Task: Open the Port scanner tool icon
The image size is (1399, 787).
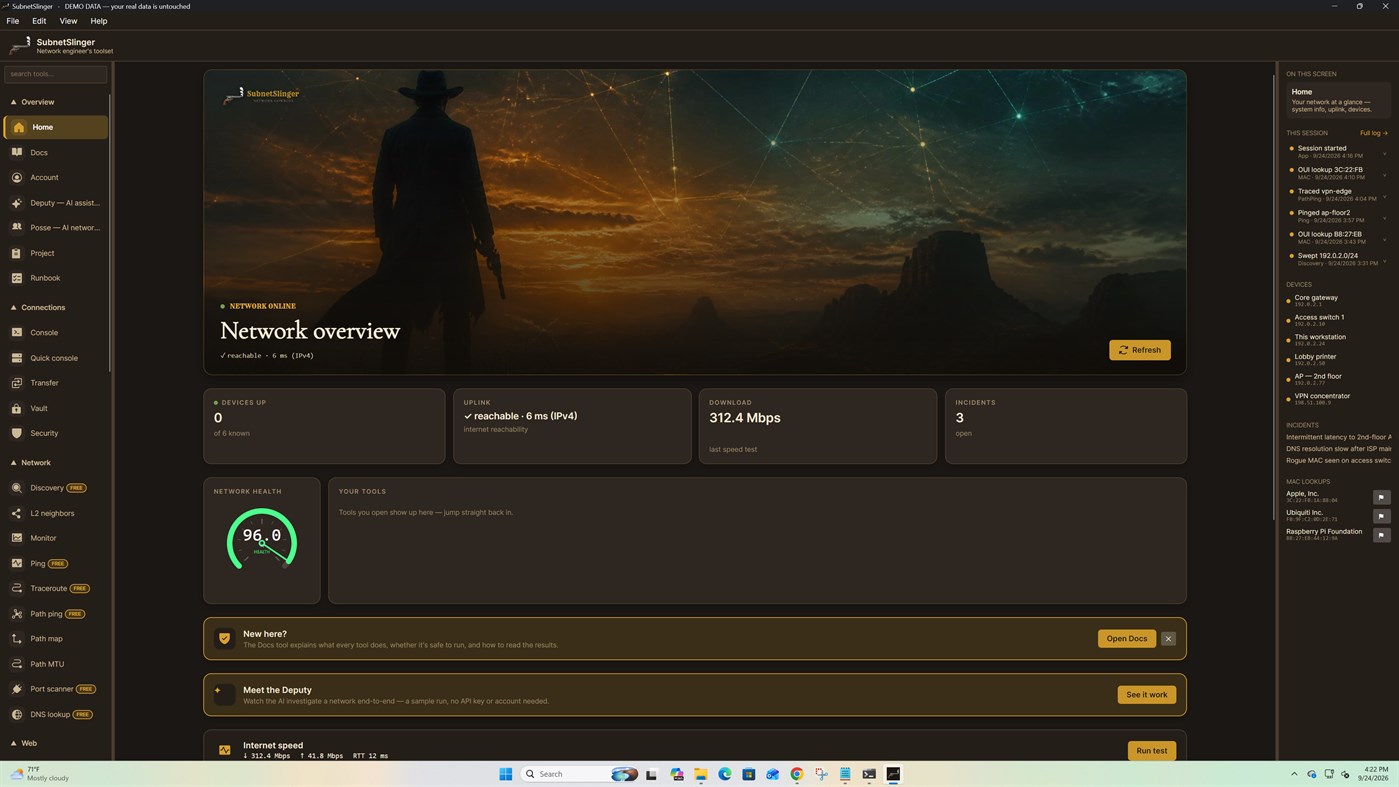Action: pyautogui.click(x=17, y=689)
